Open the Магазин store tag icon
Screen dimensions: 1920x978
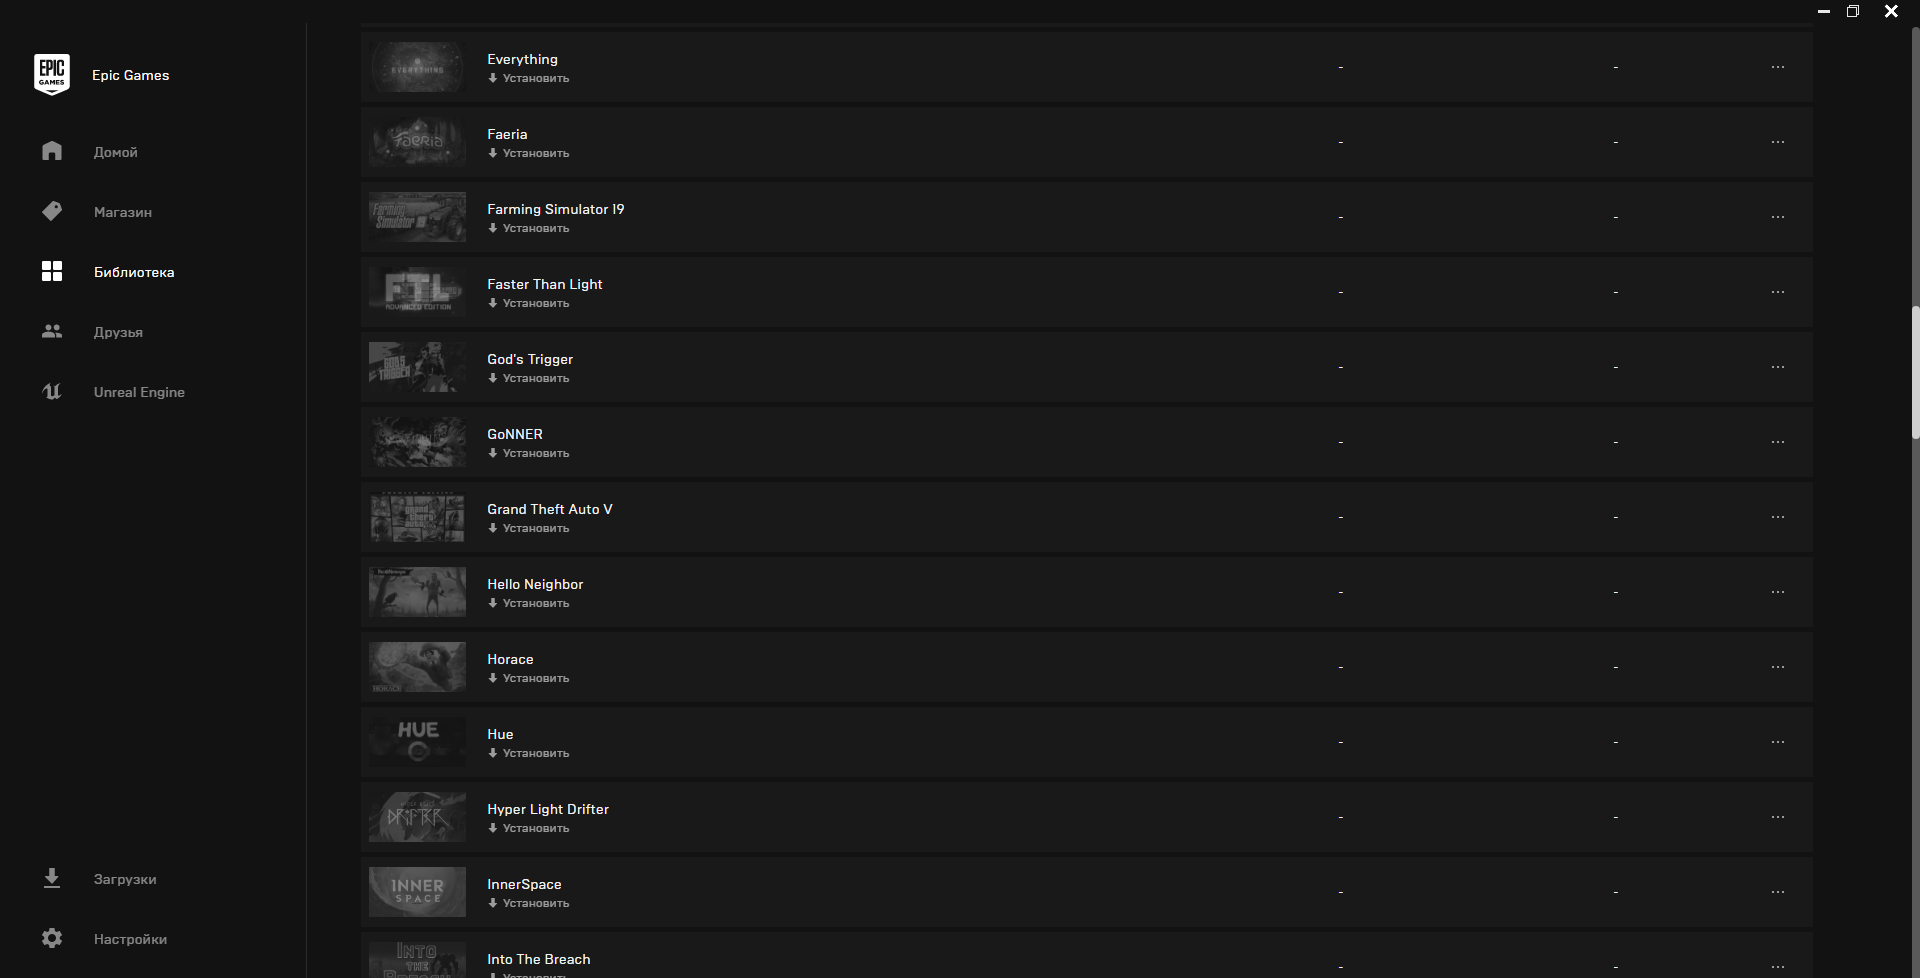pyautogui.click(x=52, y=211)
